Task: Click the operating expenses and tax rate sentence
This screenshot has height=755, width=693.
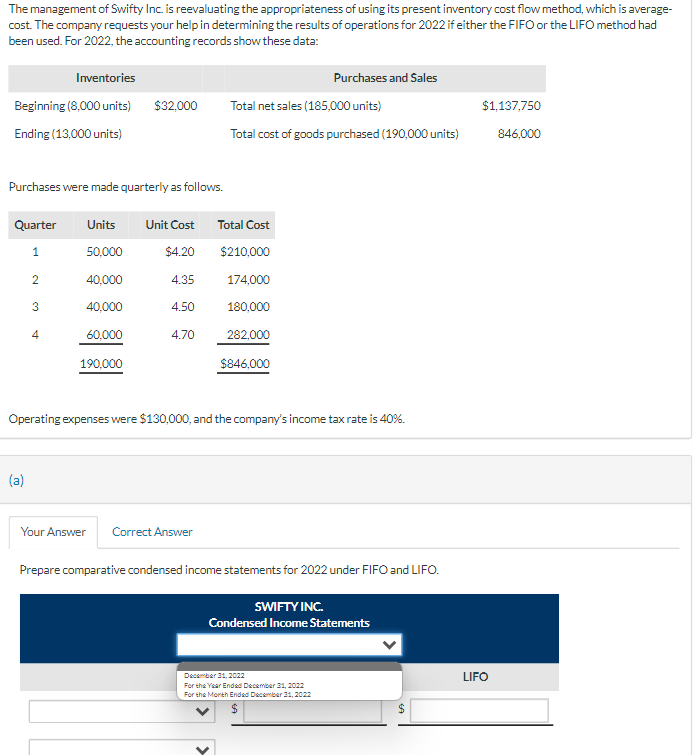Action: pos(207,419)
